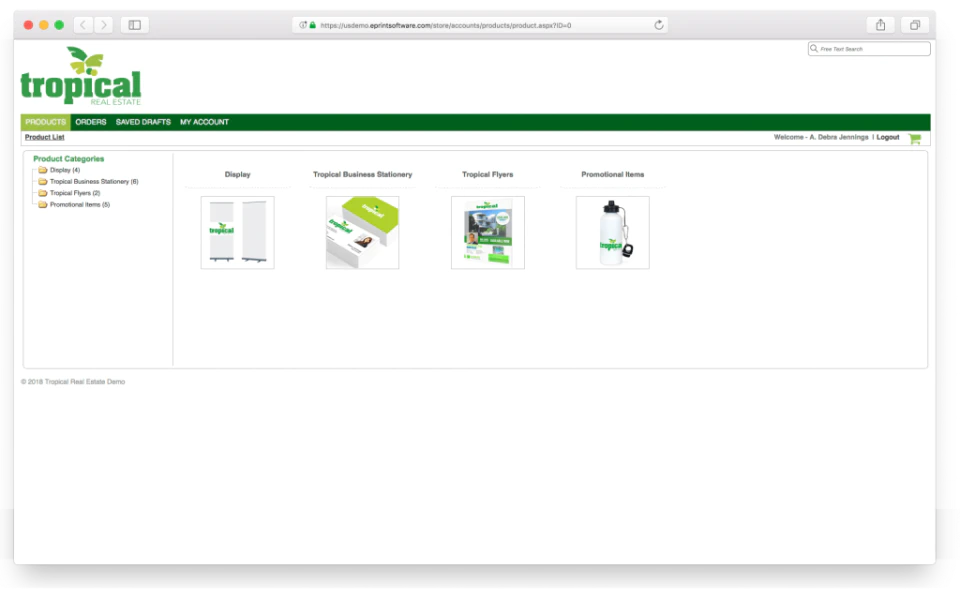Click the Product List breadcrumb link

pos(45,138)
